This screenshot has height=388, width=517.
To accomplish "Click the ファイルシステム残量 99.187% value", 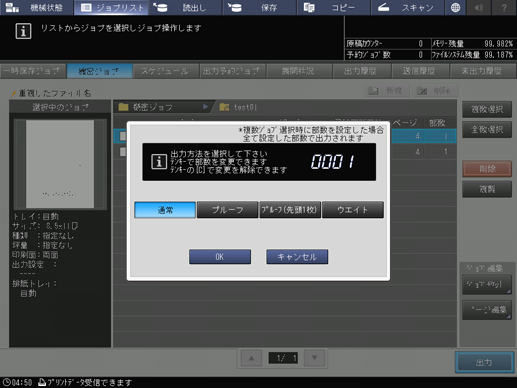I will pos(498,55).
